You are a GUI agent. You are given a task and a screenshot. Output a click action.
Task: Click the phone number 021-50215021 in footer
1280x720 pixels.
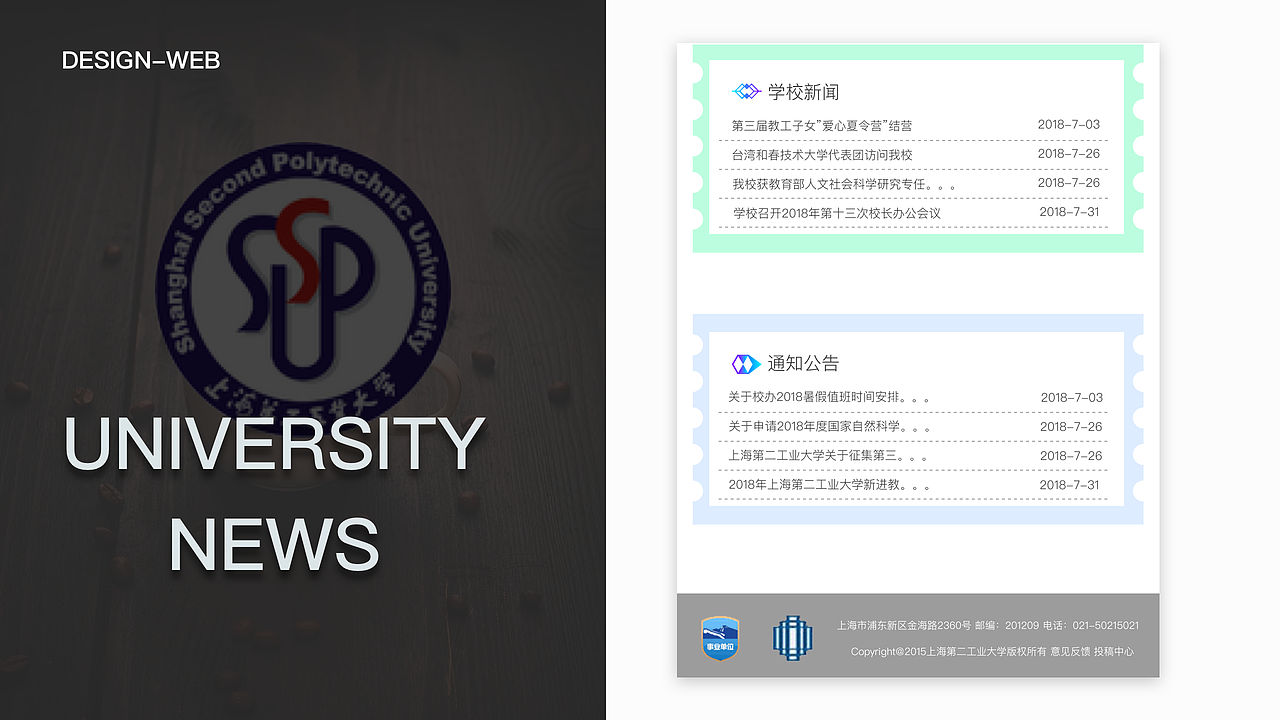point(1104,625)
